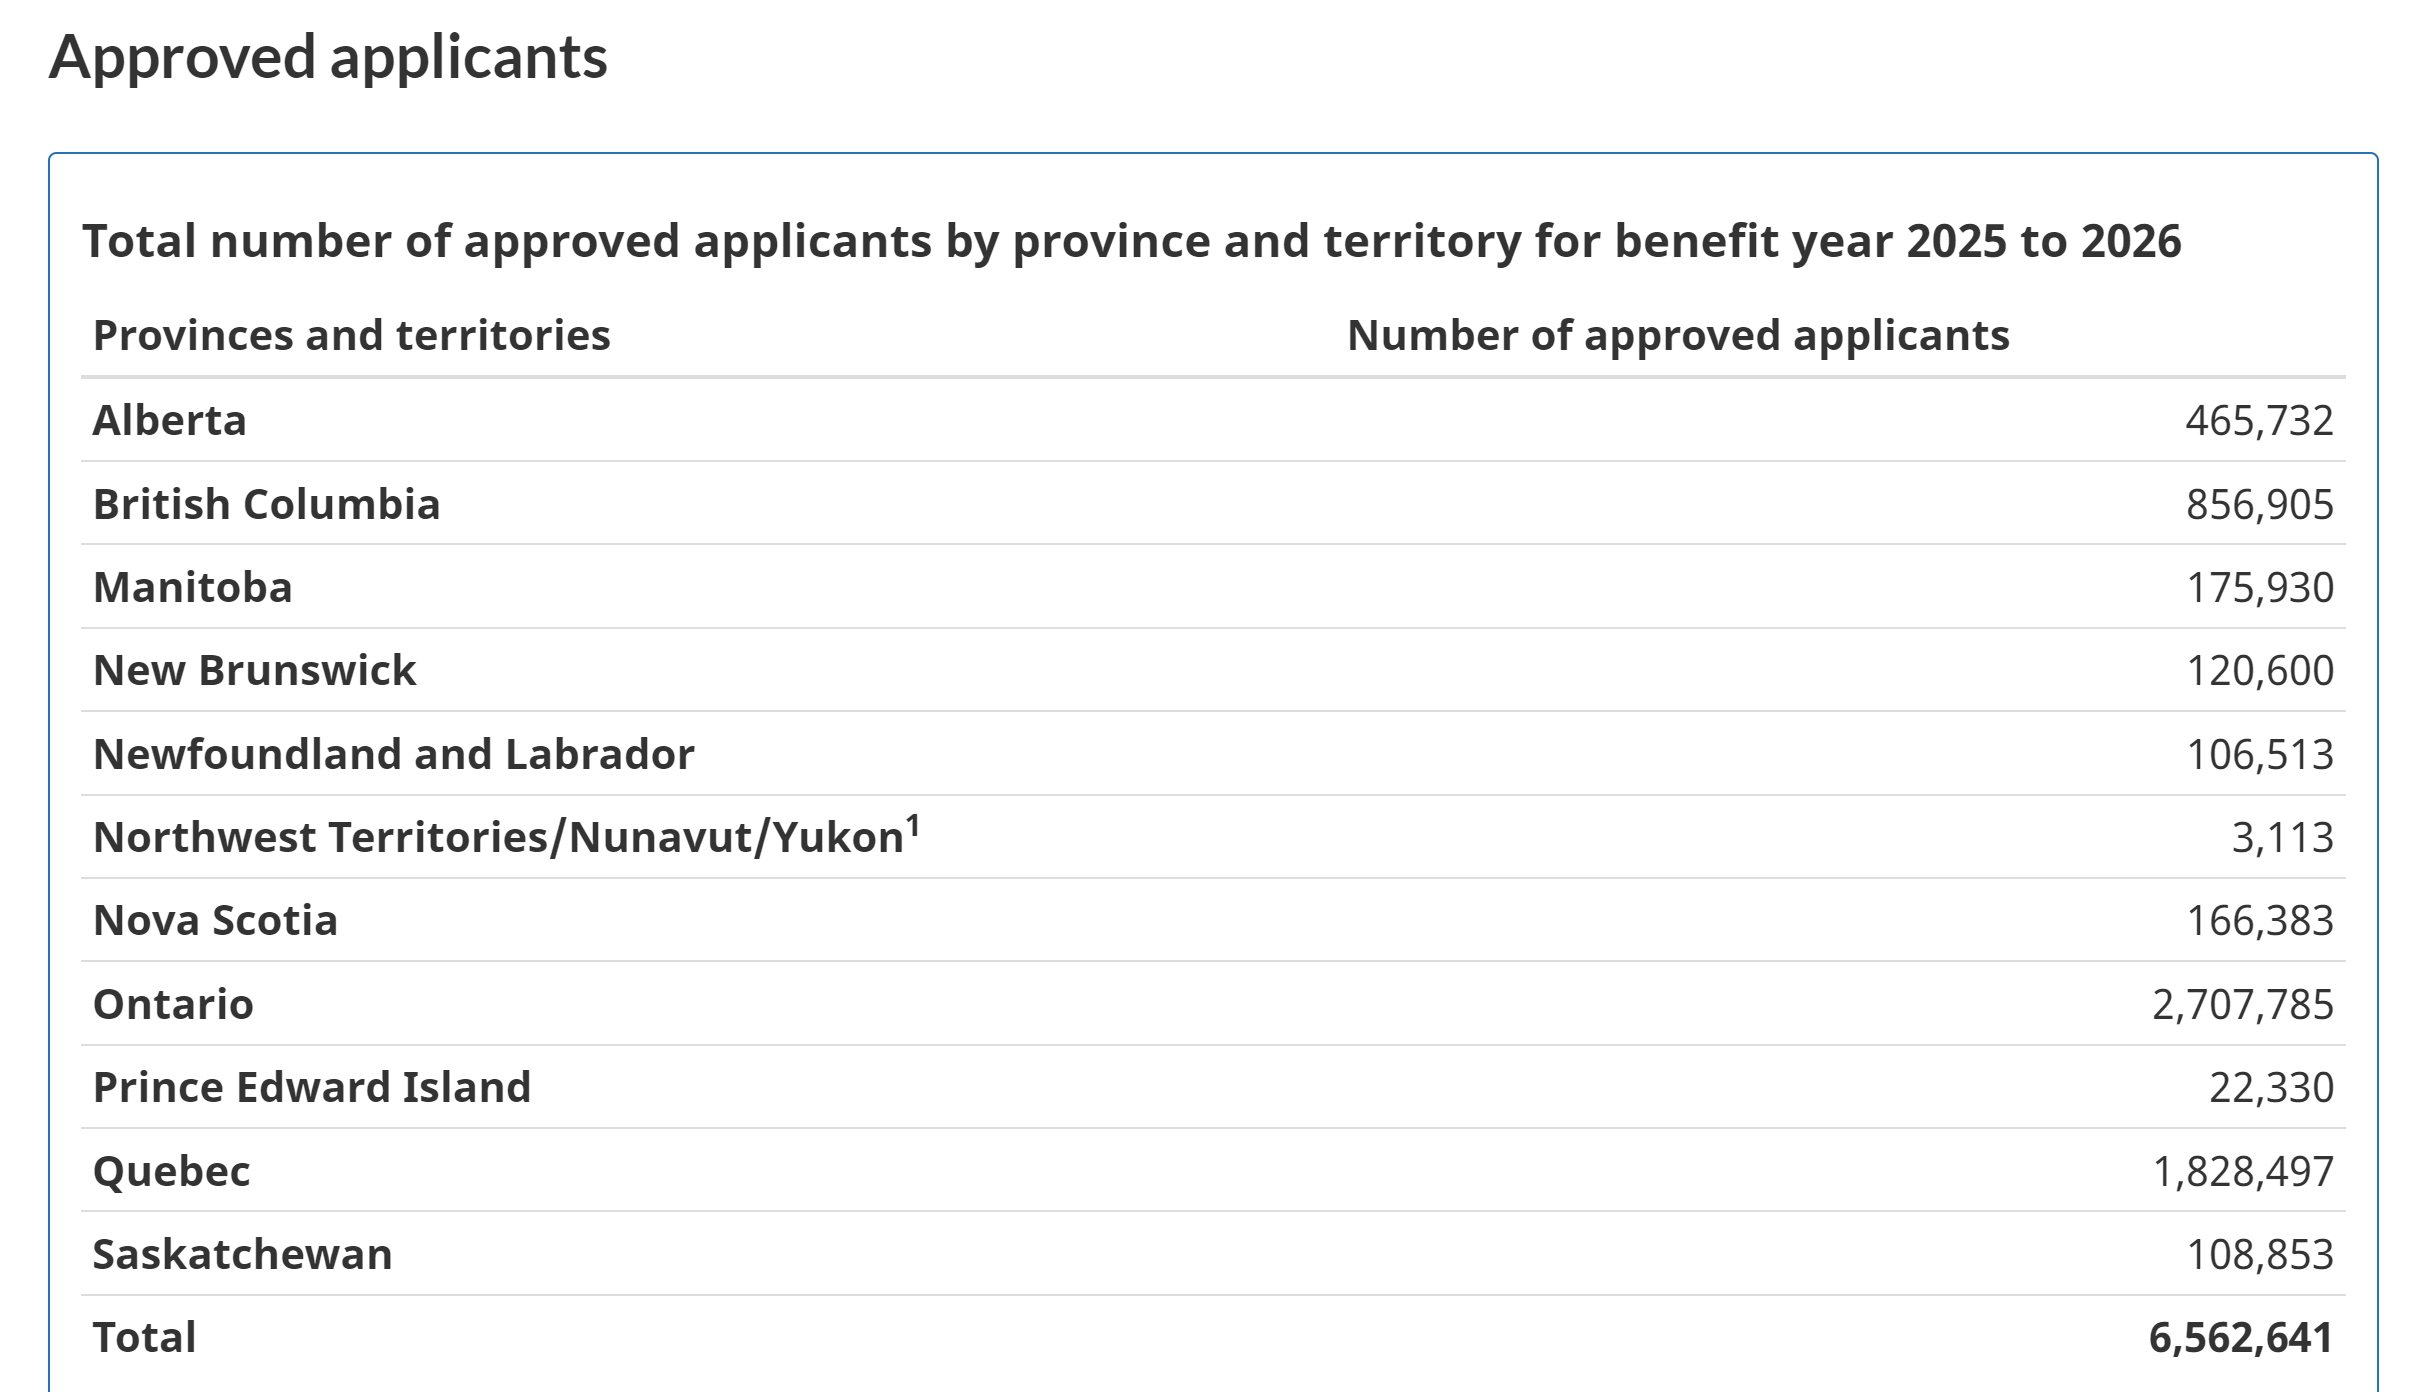
Task: Select the Manitoba row label
Action: coord(192,587)
